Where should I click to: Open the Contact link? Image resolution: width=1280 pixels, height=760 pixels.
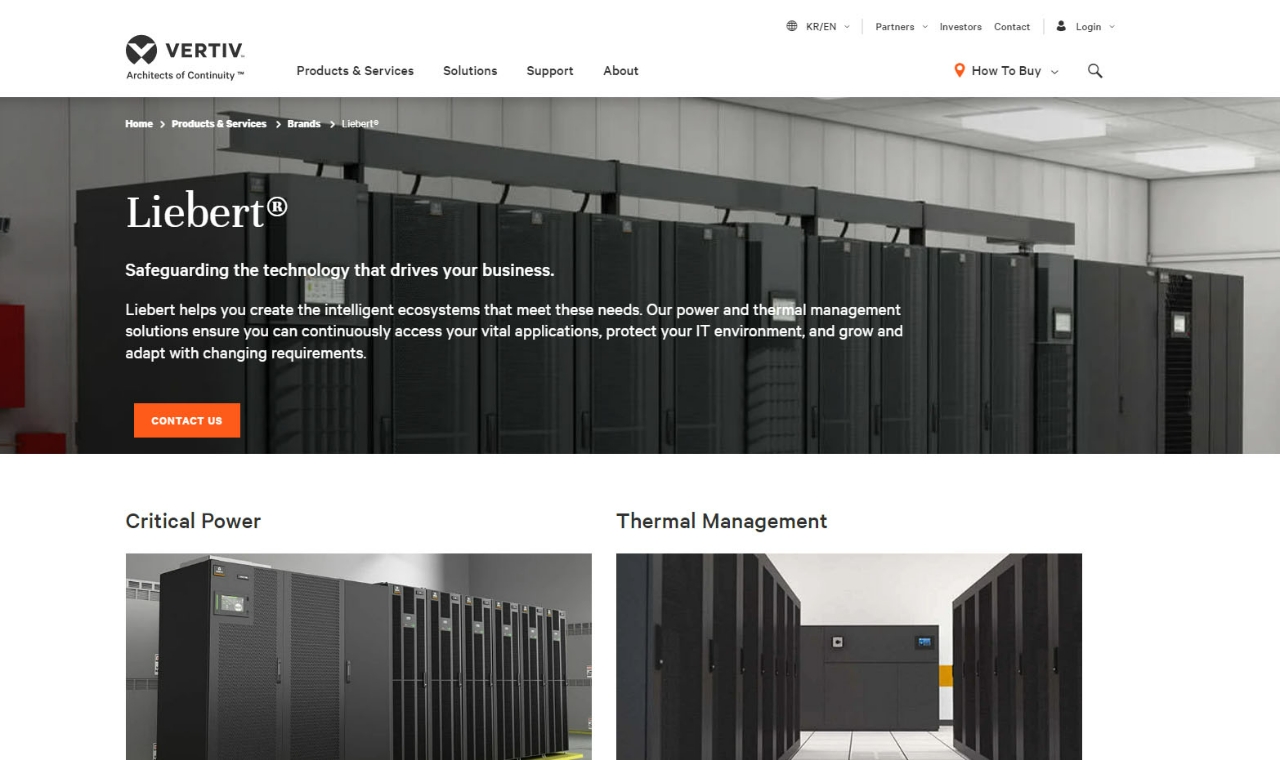click(x=1012, y=27)
